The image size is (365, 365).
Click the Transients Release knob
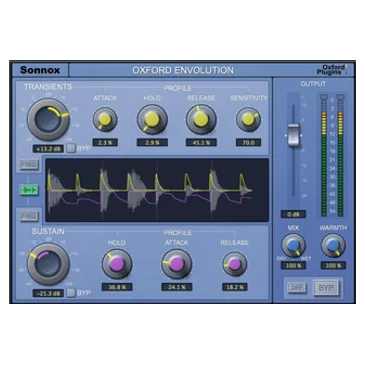click(201, 119)
